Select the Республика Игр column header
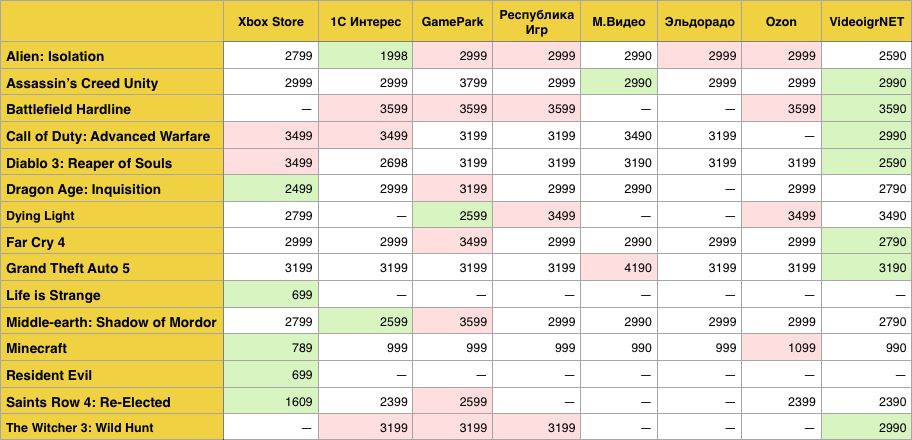The image size is (912, 440). point(537,22)
